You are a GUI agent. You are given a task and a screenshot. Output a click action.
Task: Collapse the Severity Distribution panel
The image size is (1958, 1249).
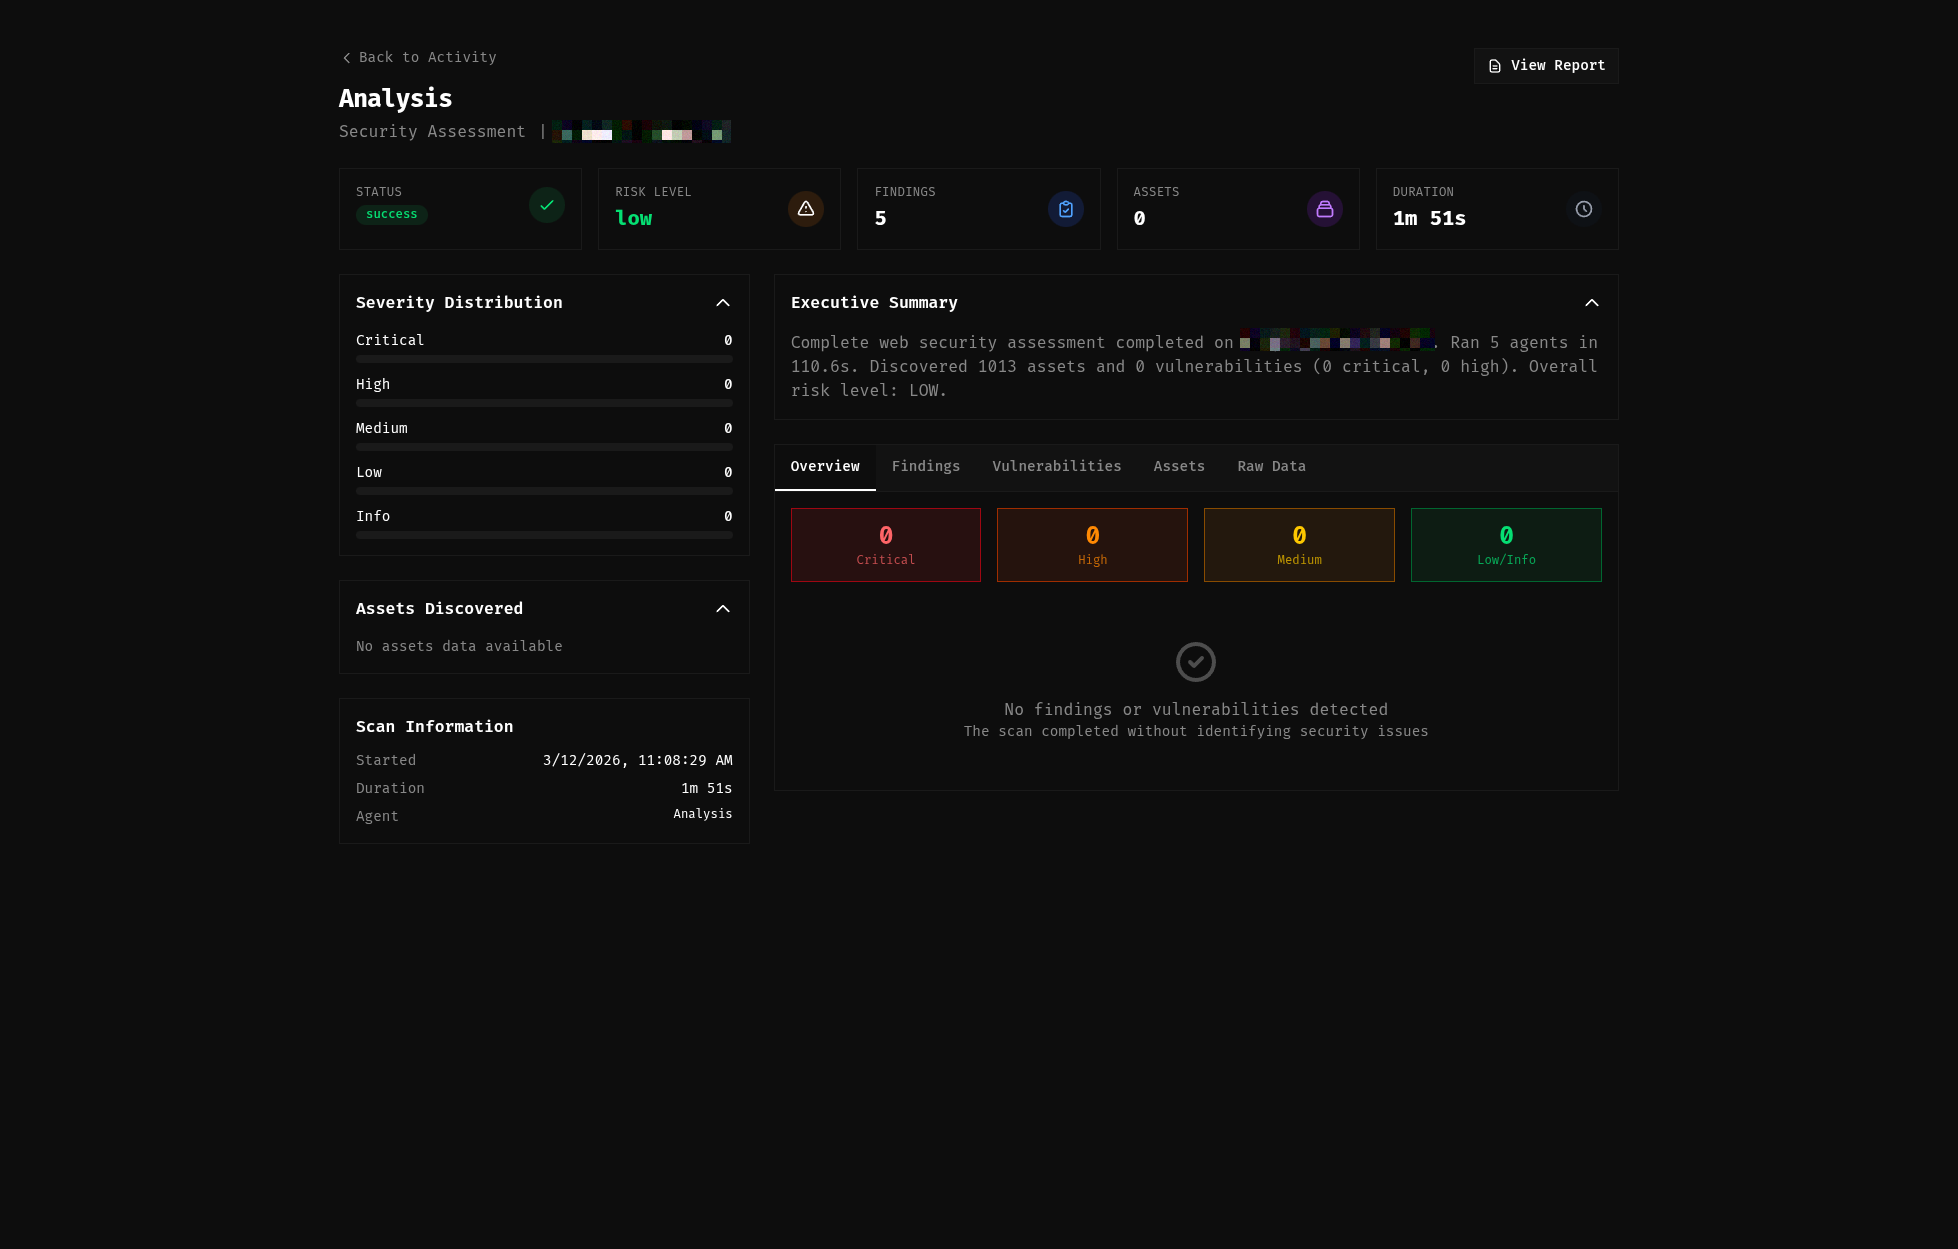click(722, 303)
